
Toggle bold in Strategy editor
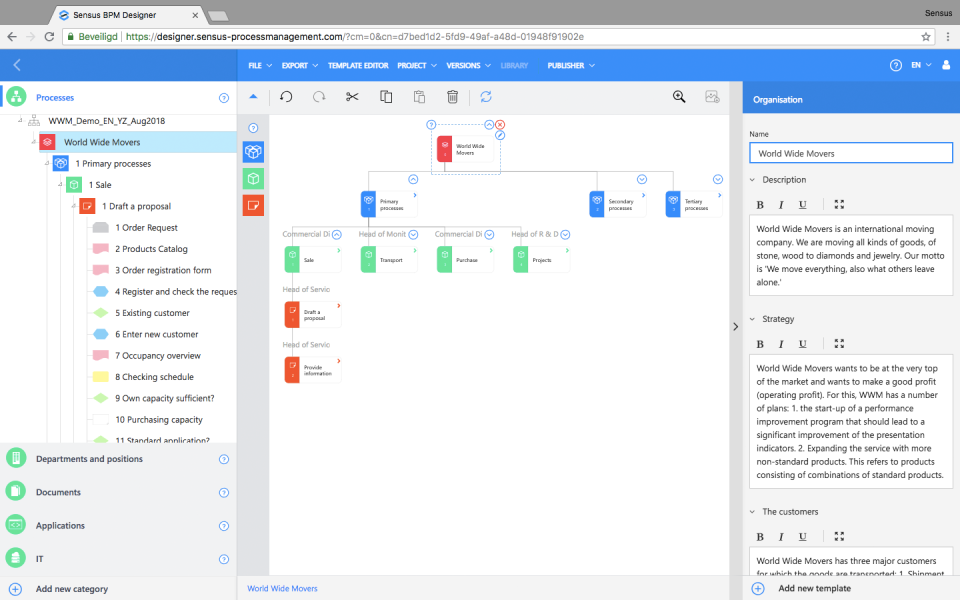[x=760, y=344]
